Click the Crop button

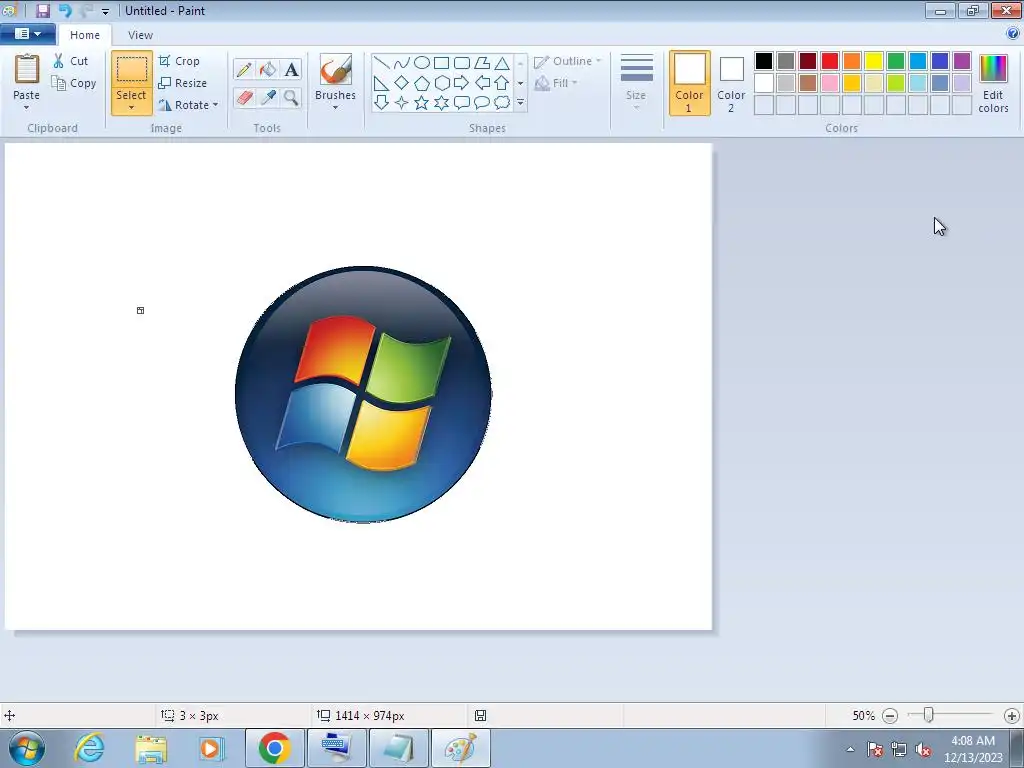point(179,61)
